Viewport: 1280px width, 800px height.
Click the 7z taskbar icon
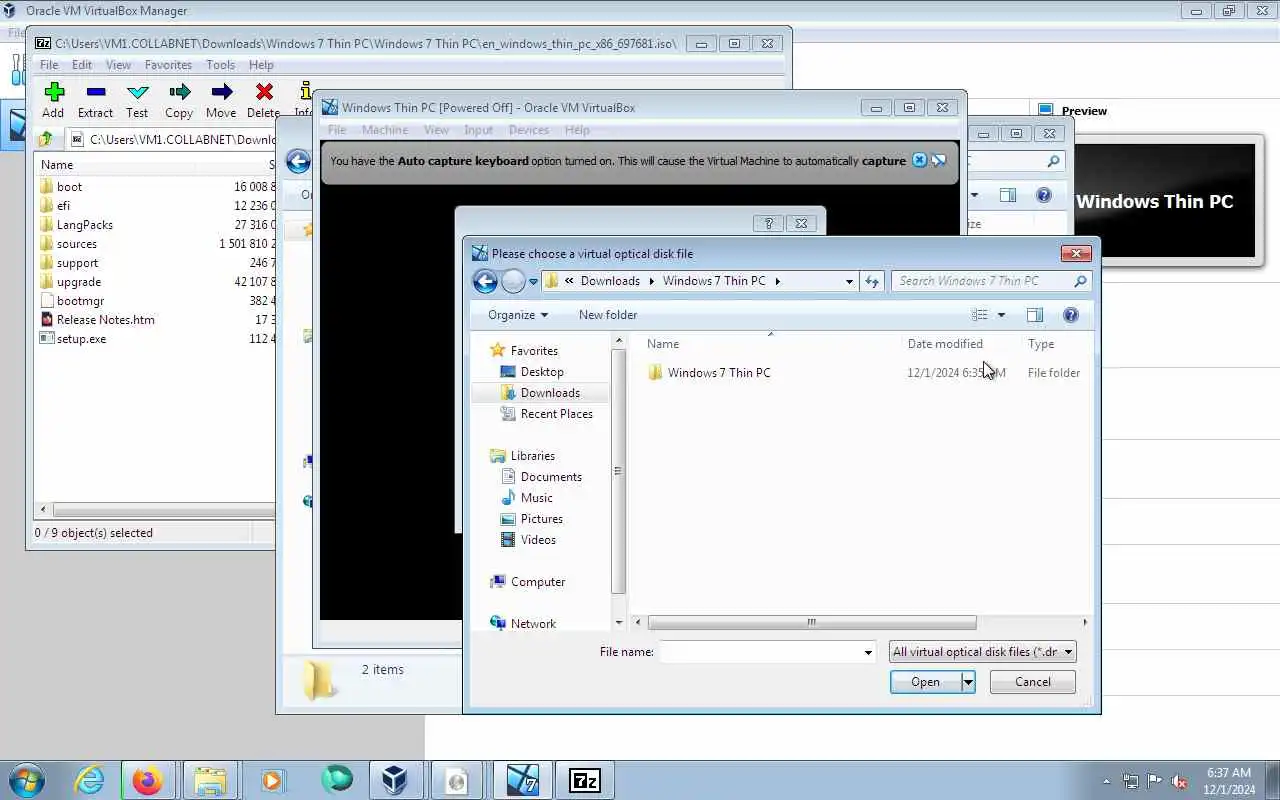point(585,780)
